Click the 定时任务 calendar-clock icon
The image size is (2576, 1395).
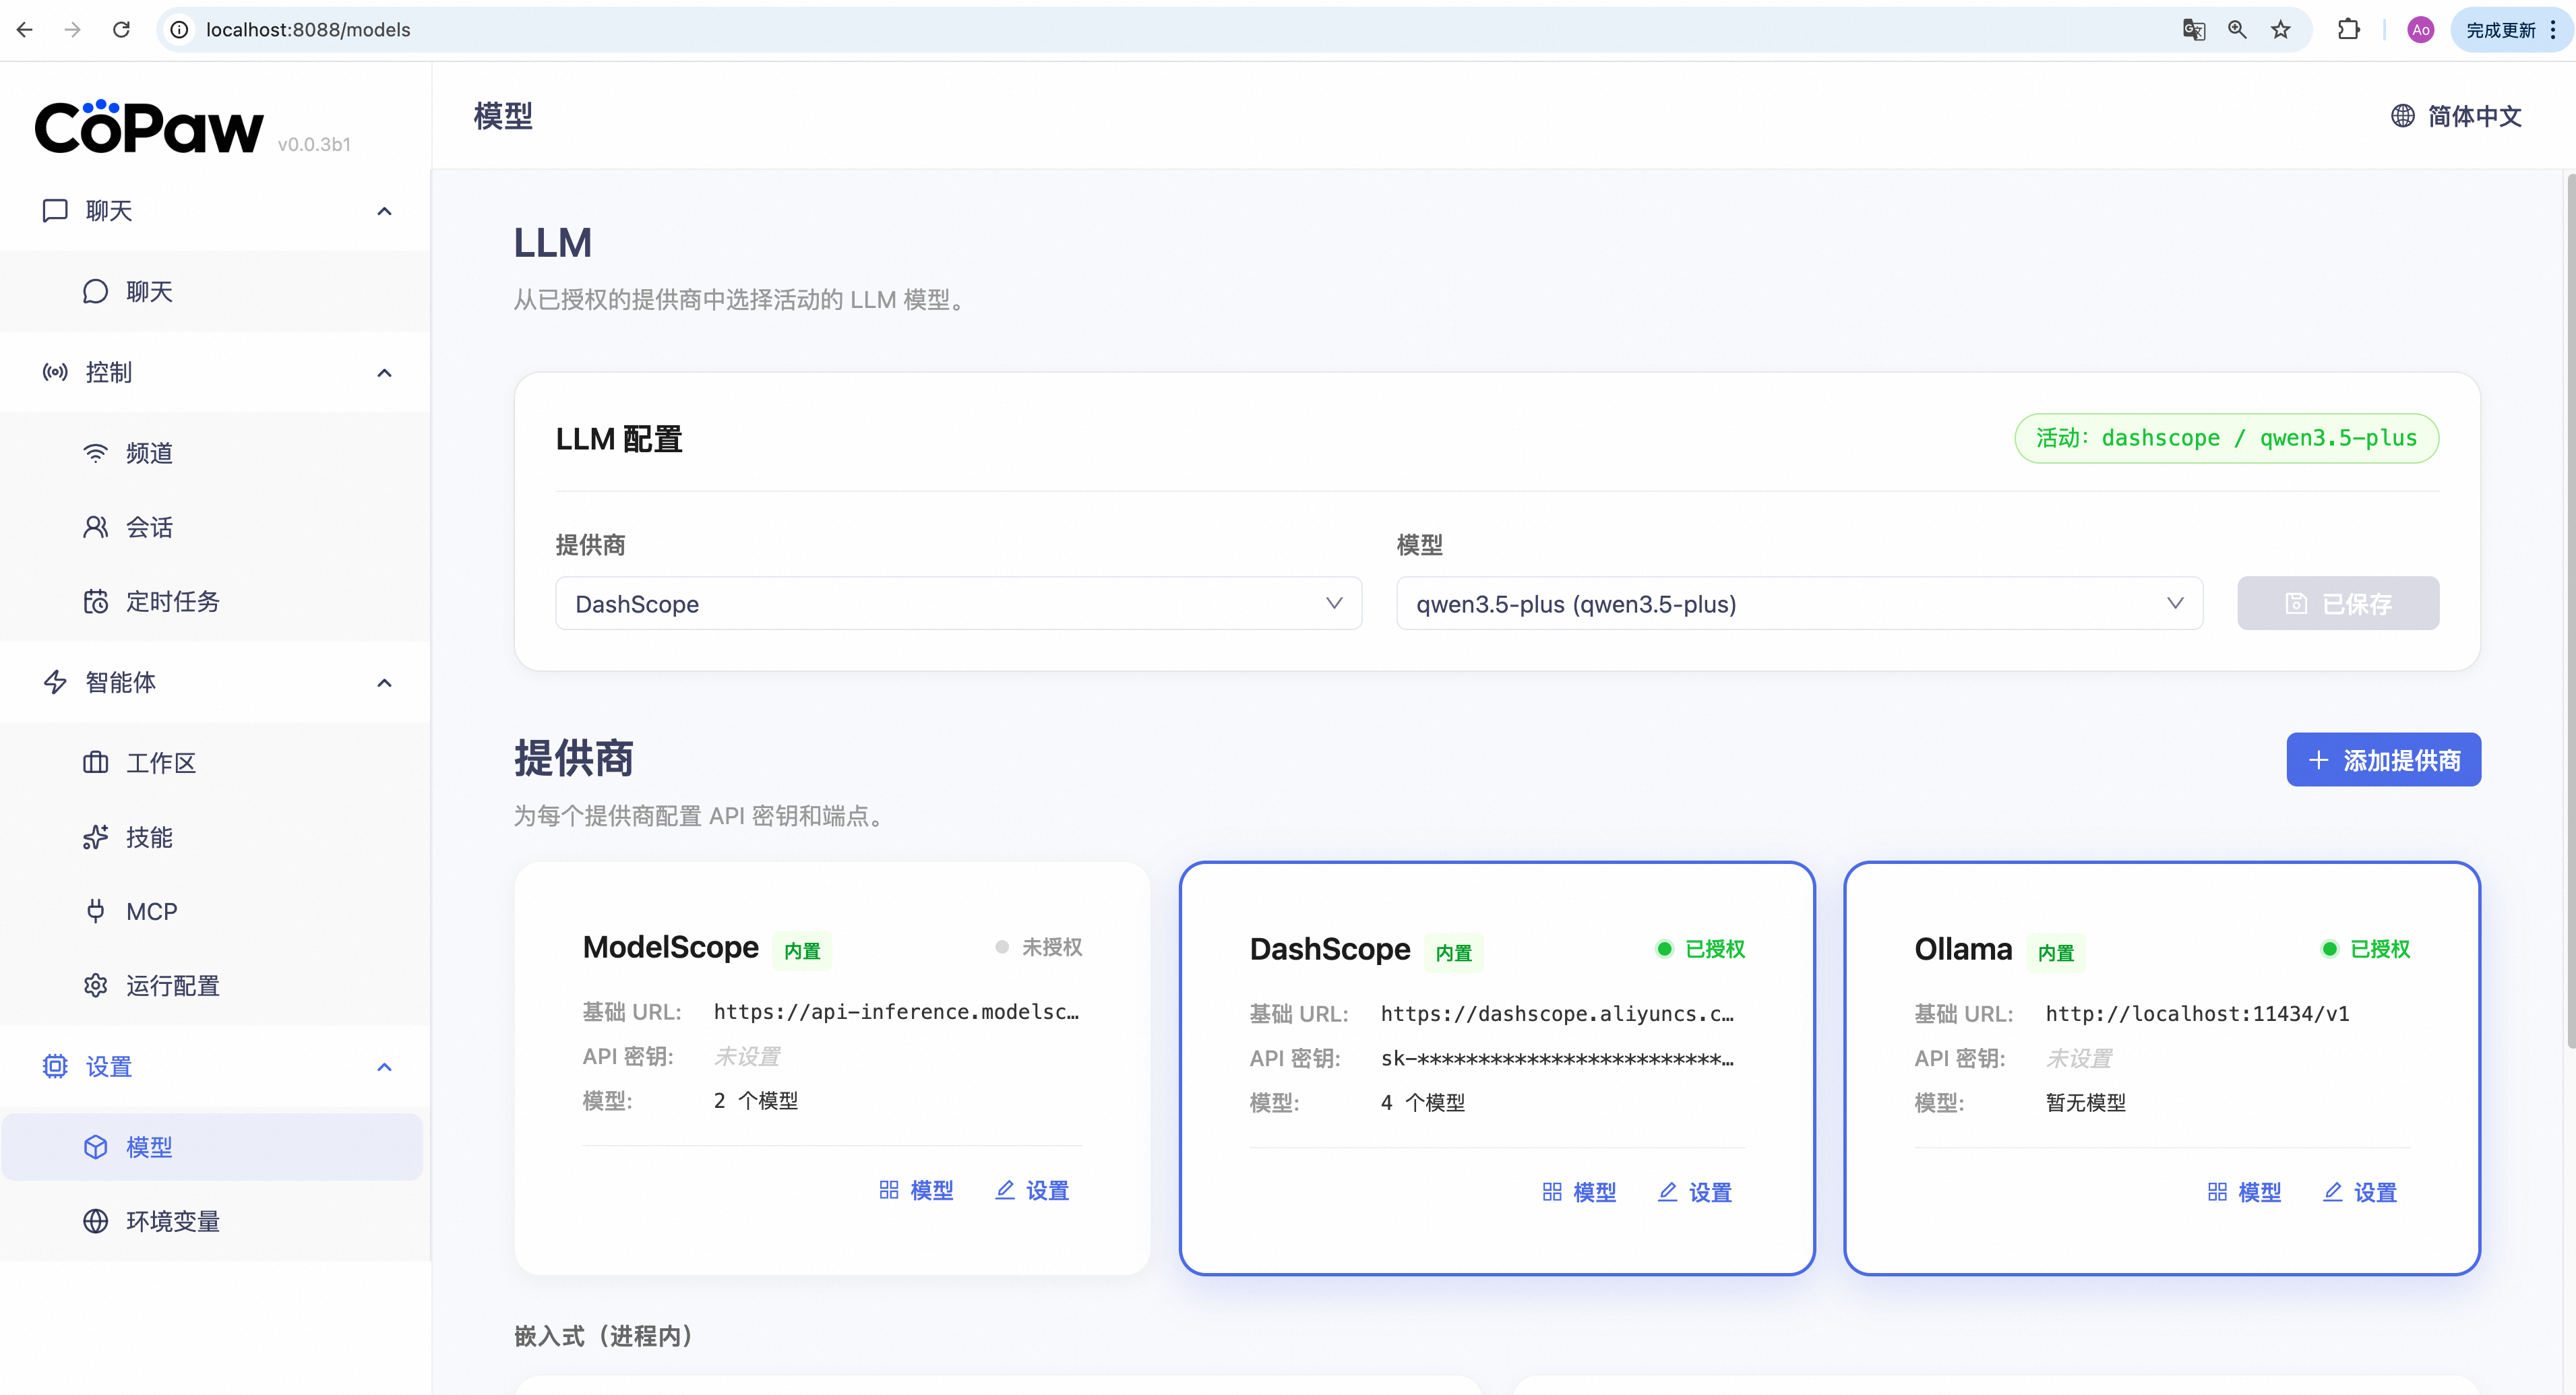click(95, 601)
